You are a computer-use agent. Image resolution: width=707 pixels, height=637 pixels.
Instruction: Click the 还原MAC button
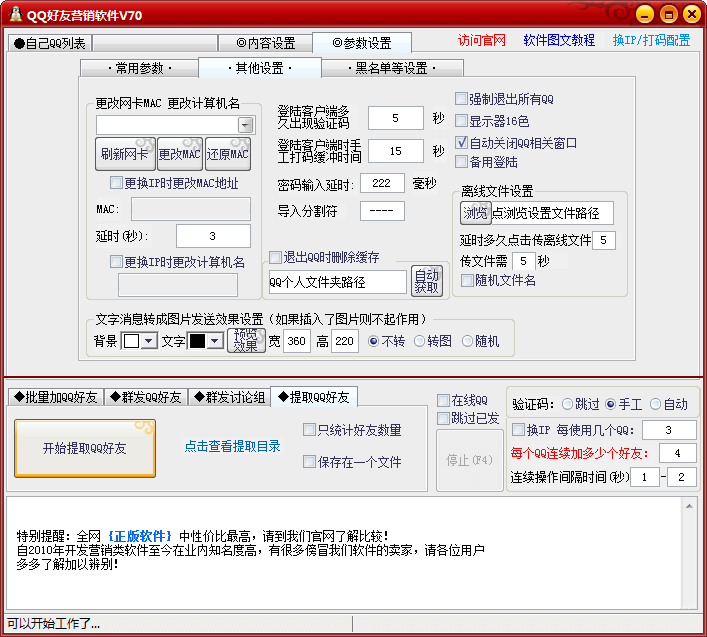tap(228, 154)
